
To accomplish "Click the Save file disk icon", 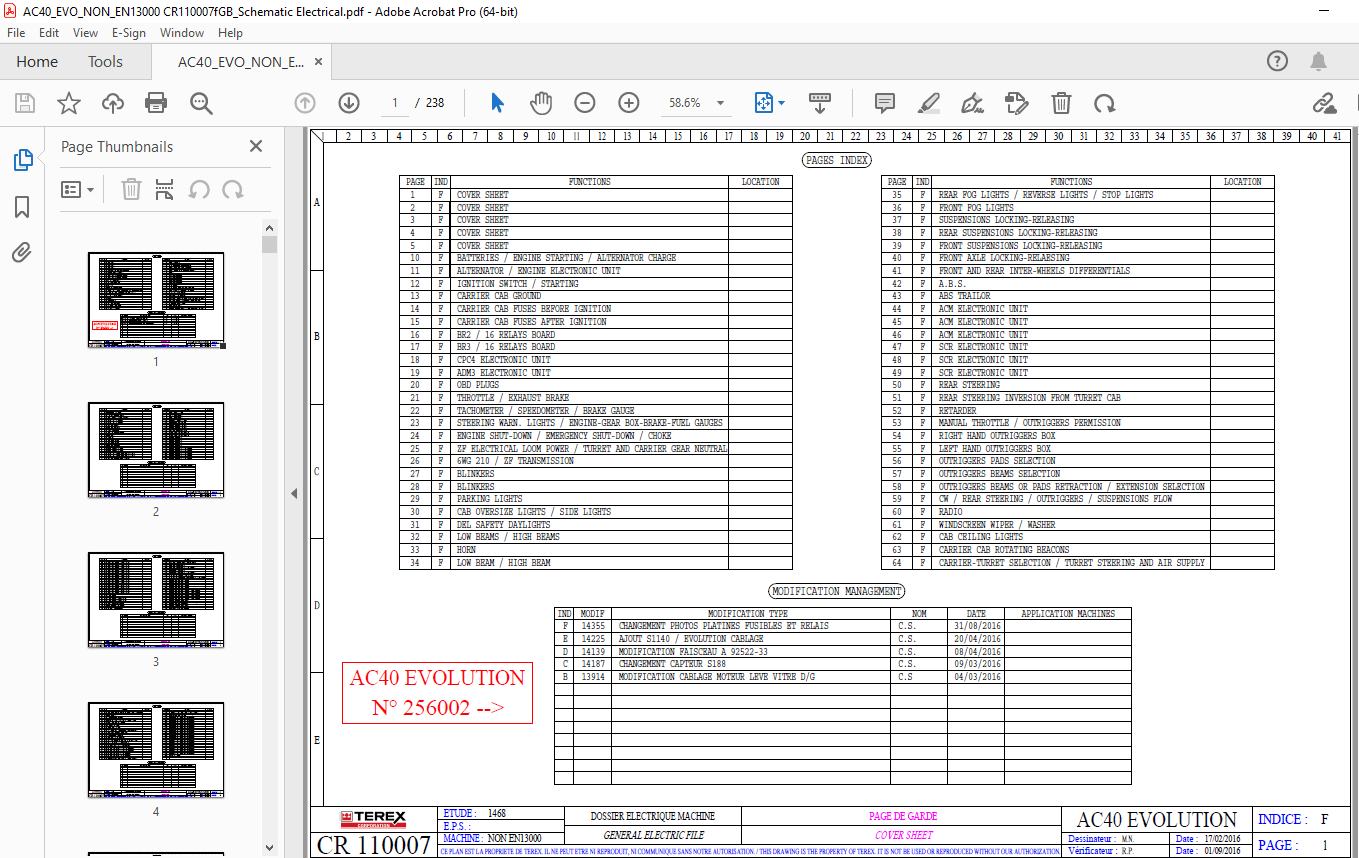I will [24, 103].
